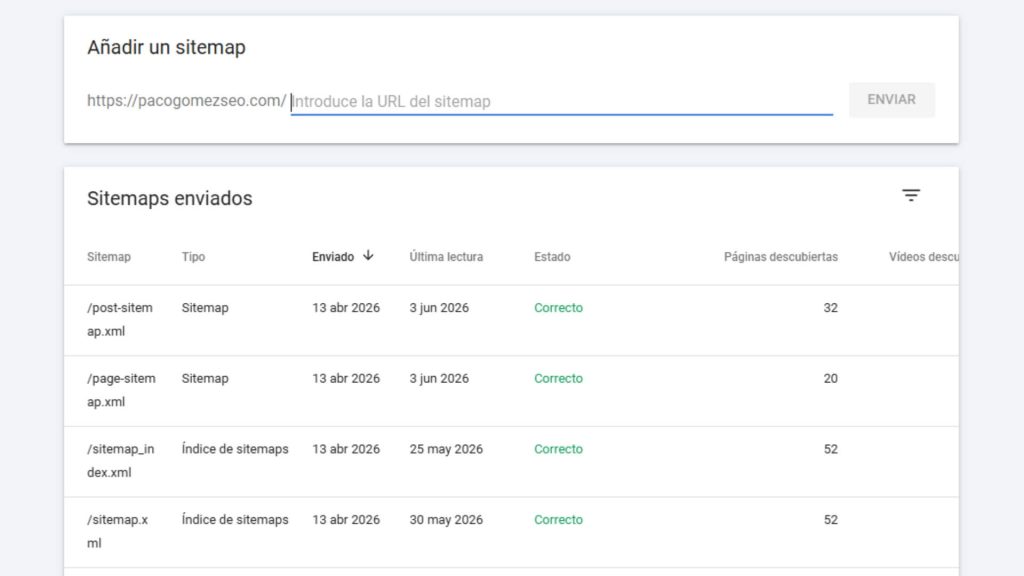Toggle the Enviado sort arrow
1024x576 pixels.
pyautogui.click(x=368, y=255)
